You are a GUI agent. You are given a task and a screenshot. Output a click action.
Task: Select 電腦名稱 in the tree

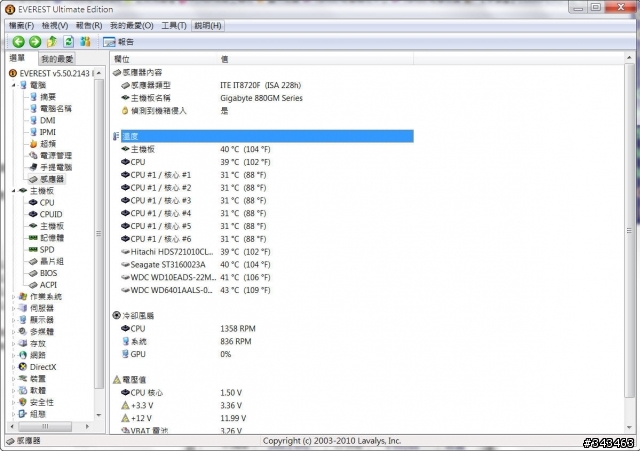click(56, 109)
